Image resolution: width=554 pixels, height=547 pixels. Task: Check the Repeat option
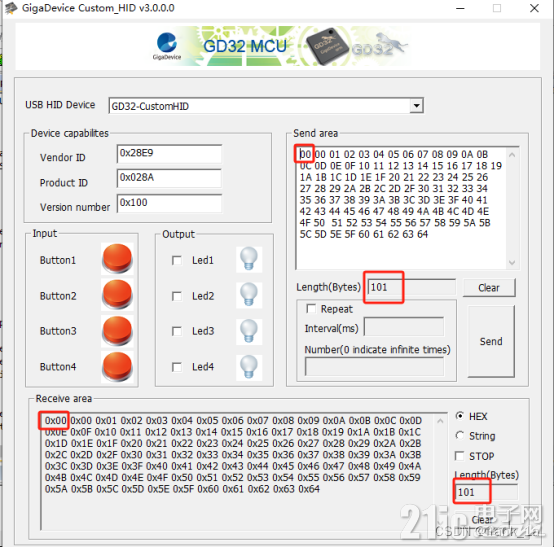pyautogui.click(x=311, y=309)
